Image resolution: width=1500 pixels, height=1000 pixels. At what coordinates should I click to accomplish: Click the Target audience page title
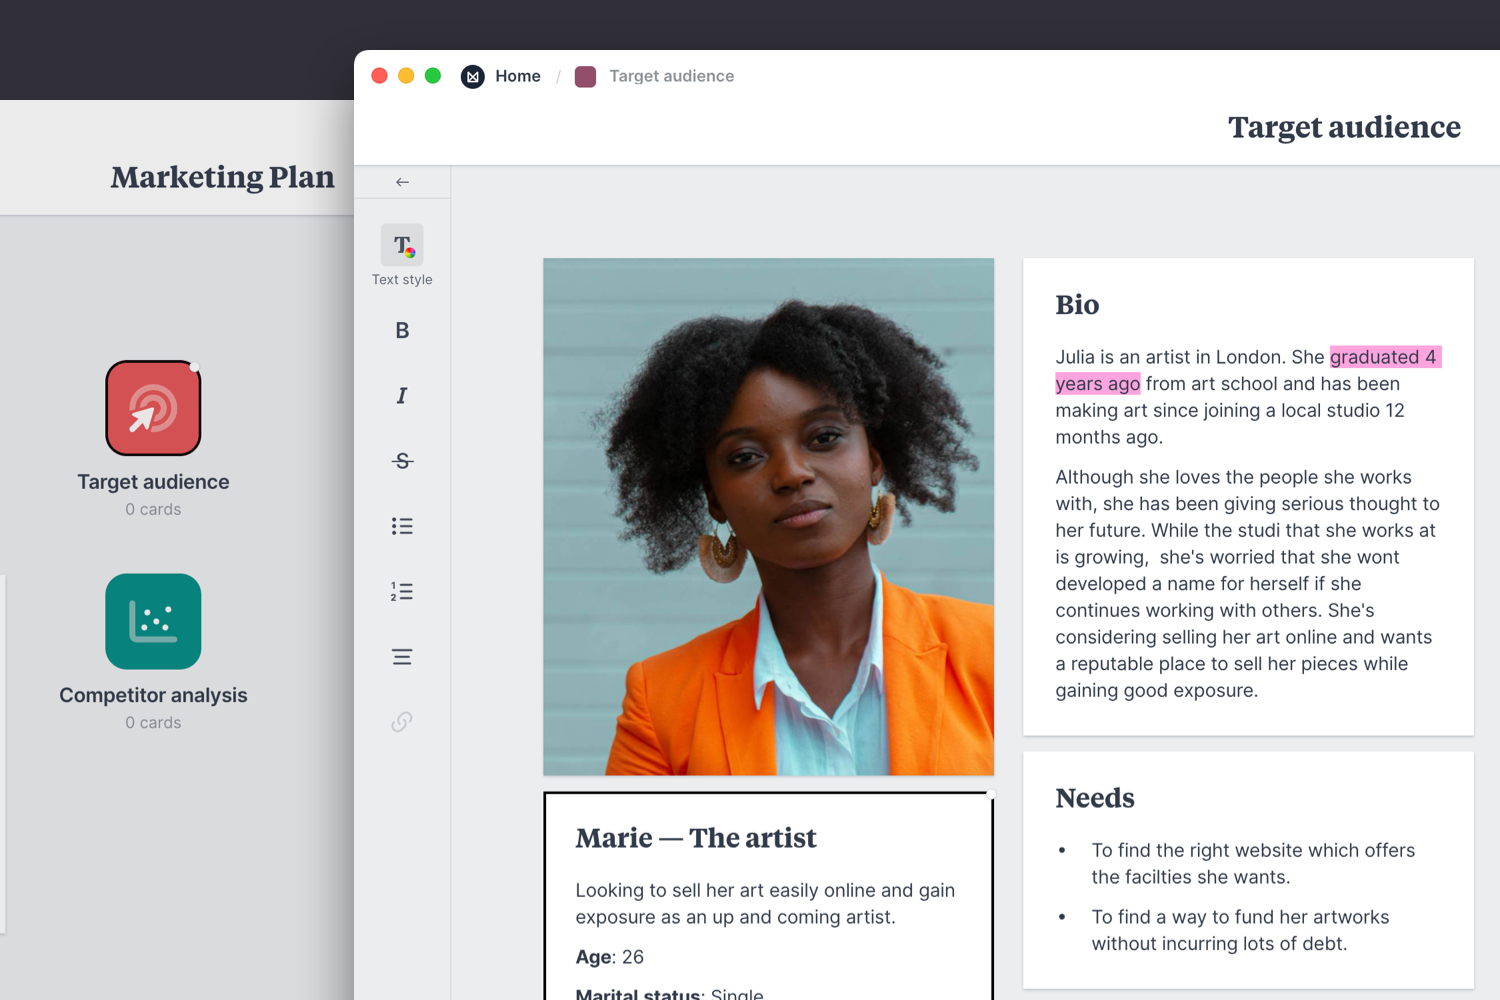pos(1344,127)
